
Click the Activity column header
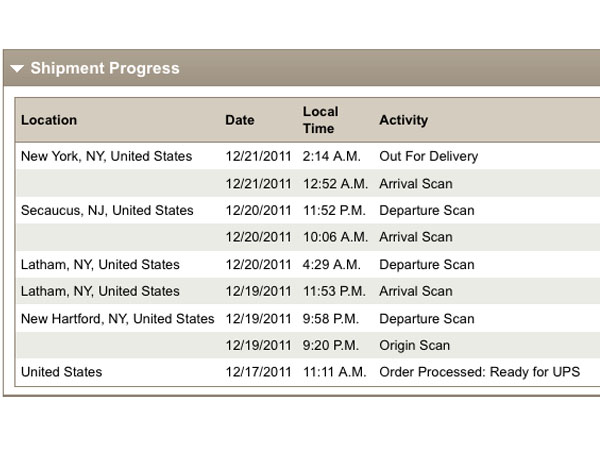403,120
